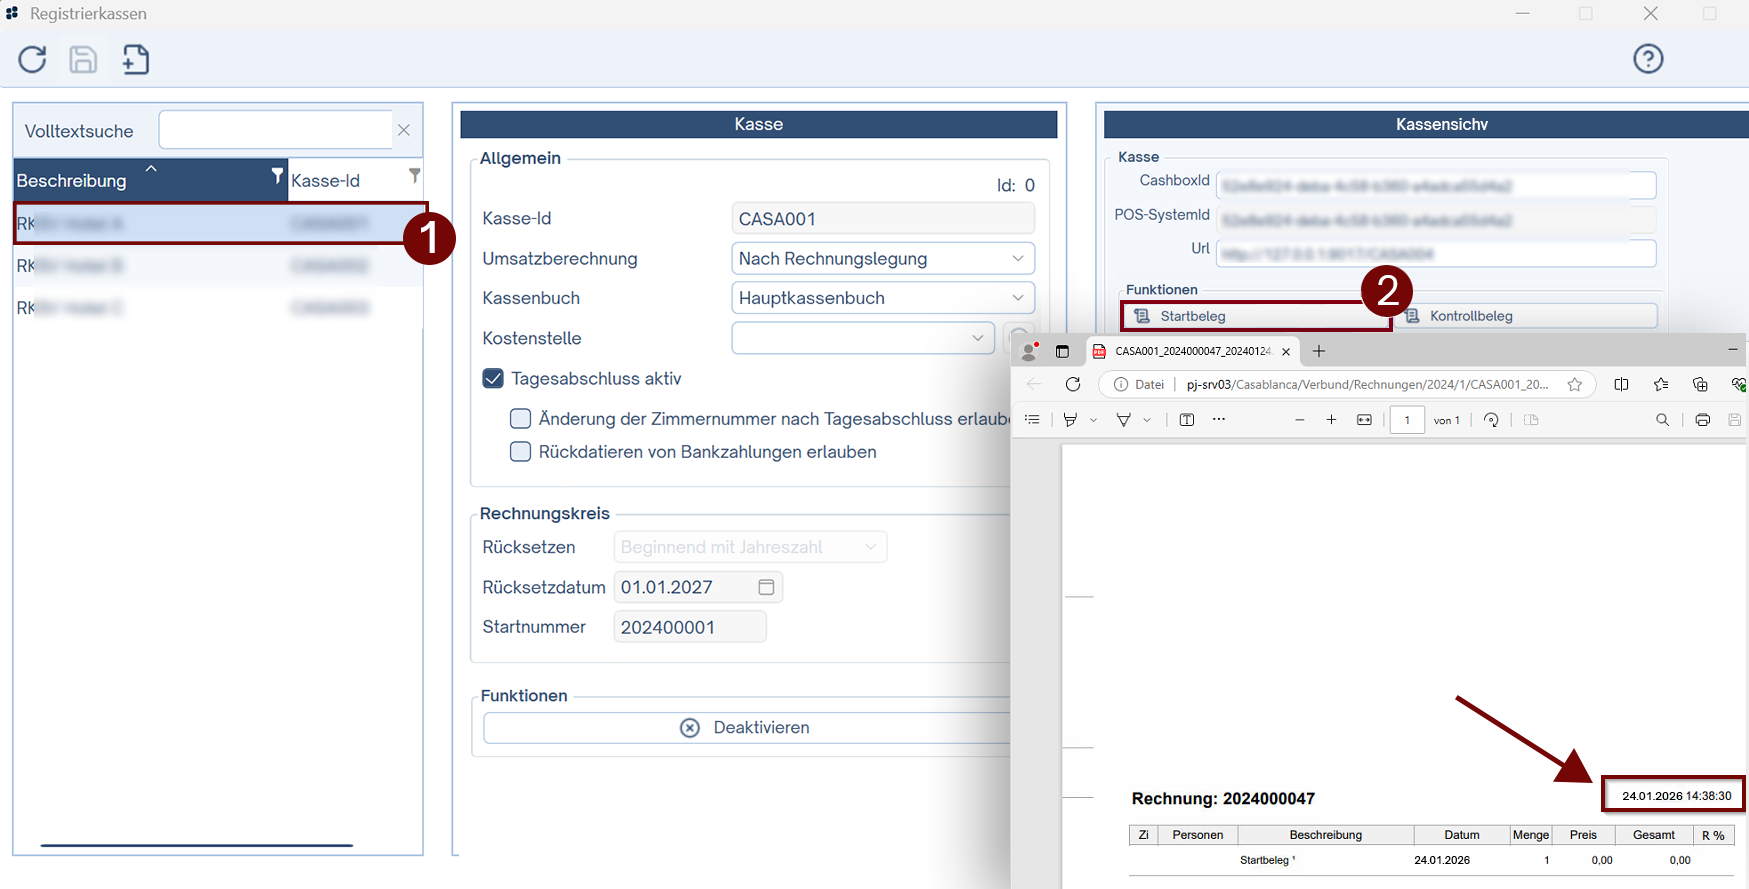1749x889 pixels.
Task: Click the rotate icon in PDF toolbar
Action: (1491, 420)
